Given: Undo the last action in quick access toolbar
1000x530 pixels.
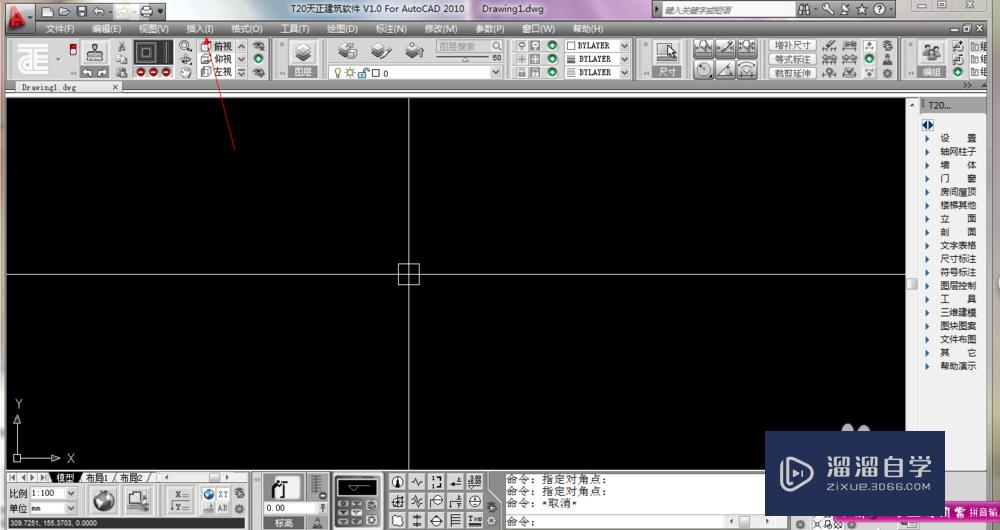Looking at the screenshot, I should click(98, 11).
